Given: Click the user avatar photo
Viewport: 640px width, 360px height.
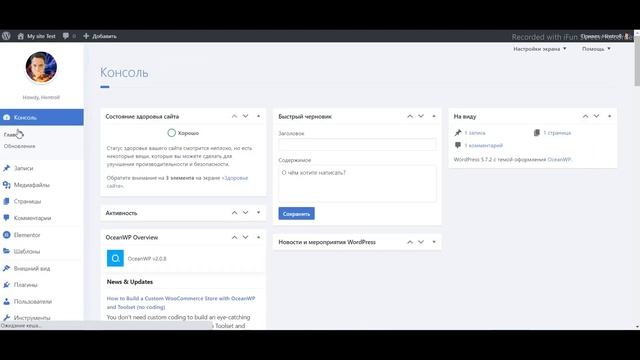Looking at the screenshot, I should pos(41,67).
